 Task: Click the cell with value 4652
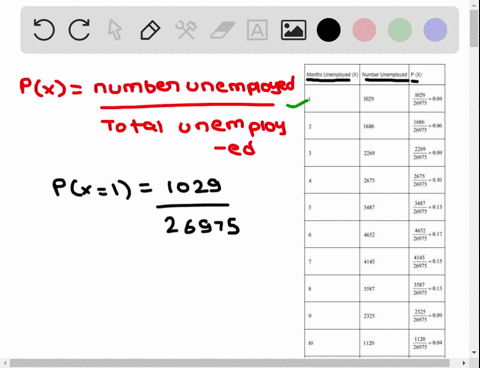[384, 235]
